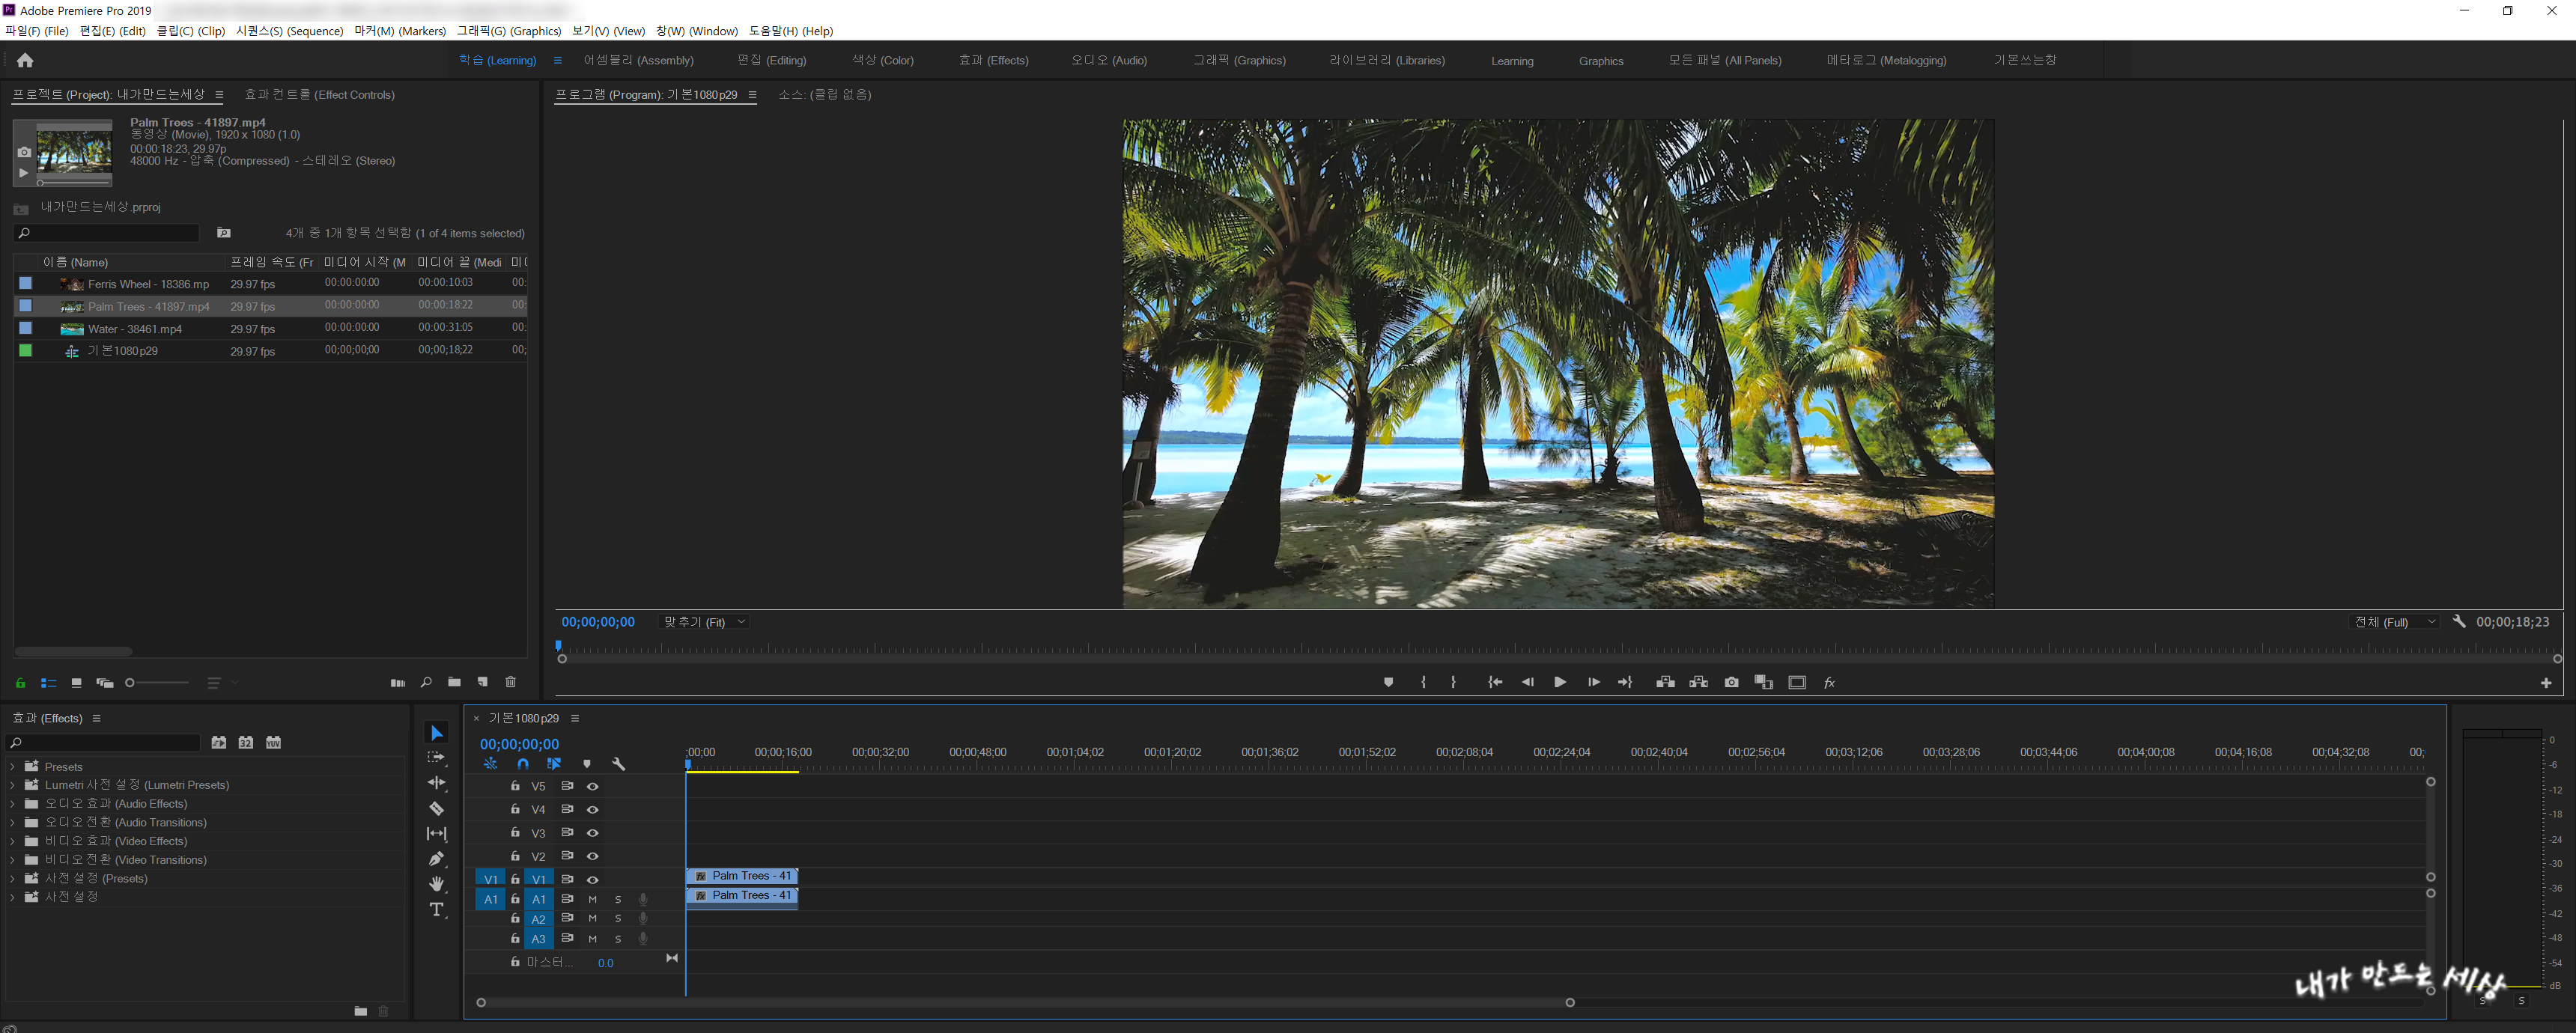Mute audio track A1
This screenshot has height=1033, width=2576.
[x=592, y=899]
